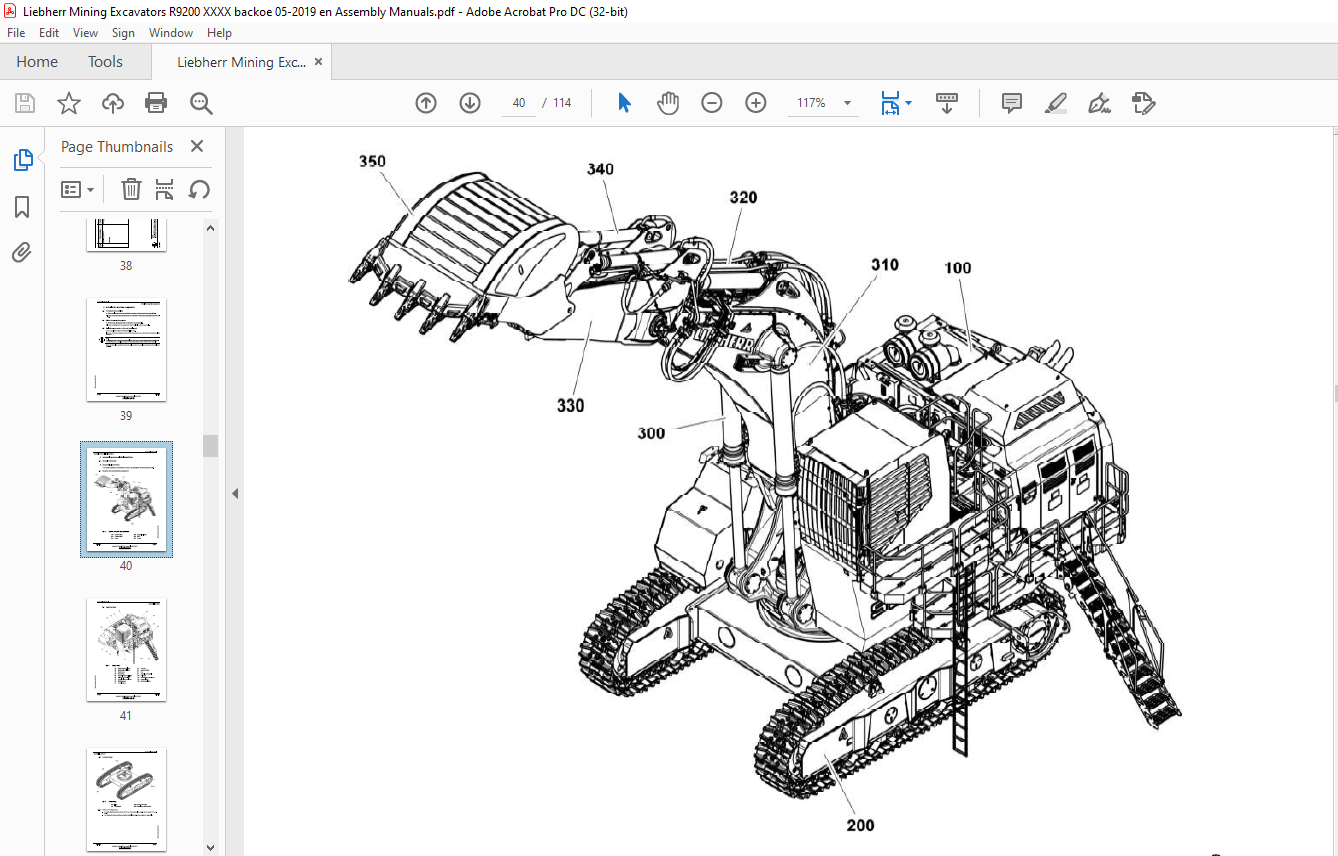Toggle scrolling mode keyboard icon
This screenshot has width=1338, height=856.
pos(947,103)
